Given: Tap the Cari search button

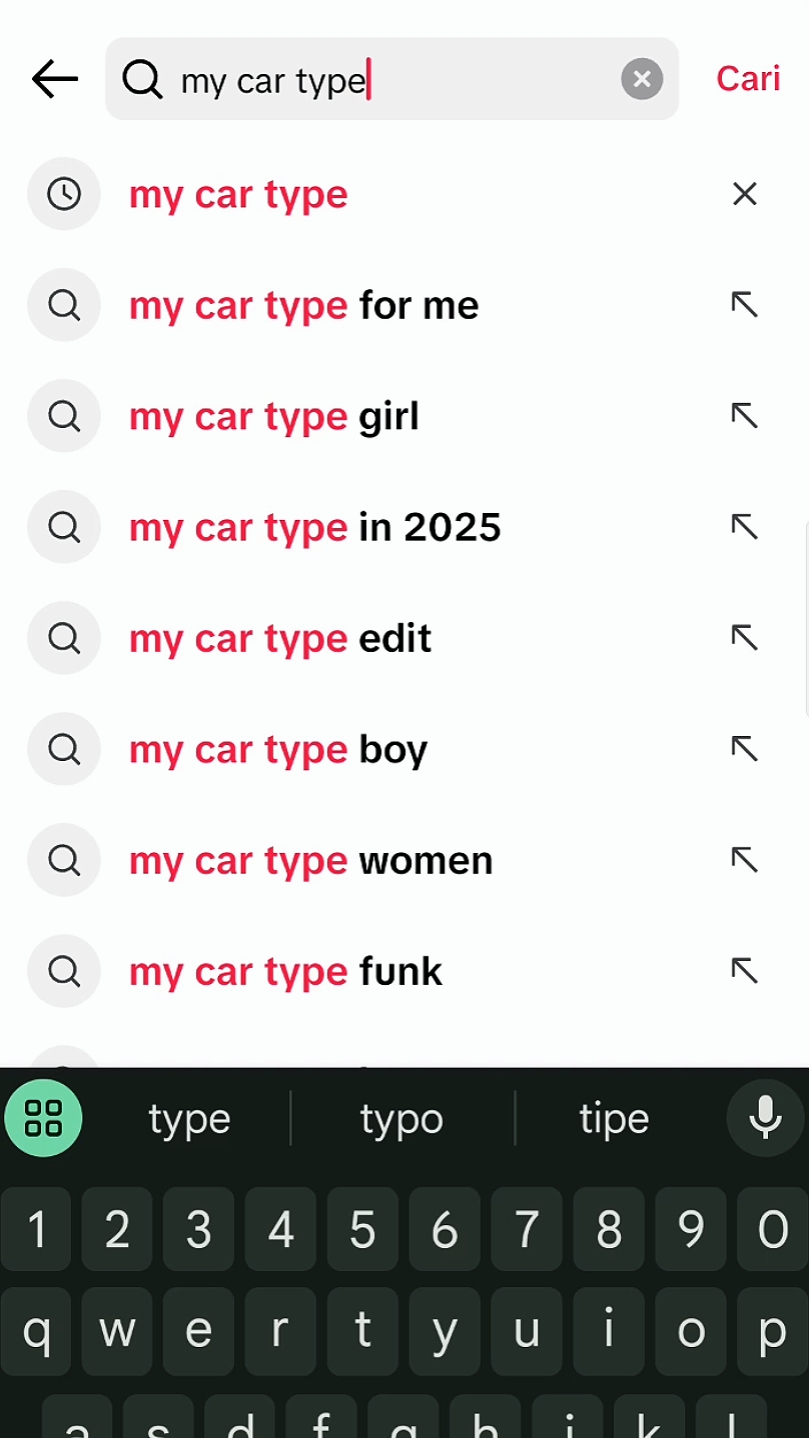Looking at the screenshot, I should coord(748,79).
